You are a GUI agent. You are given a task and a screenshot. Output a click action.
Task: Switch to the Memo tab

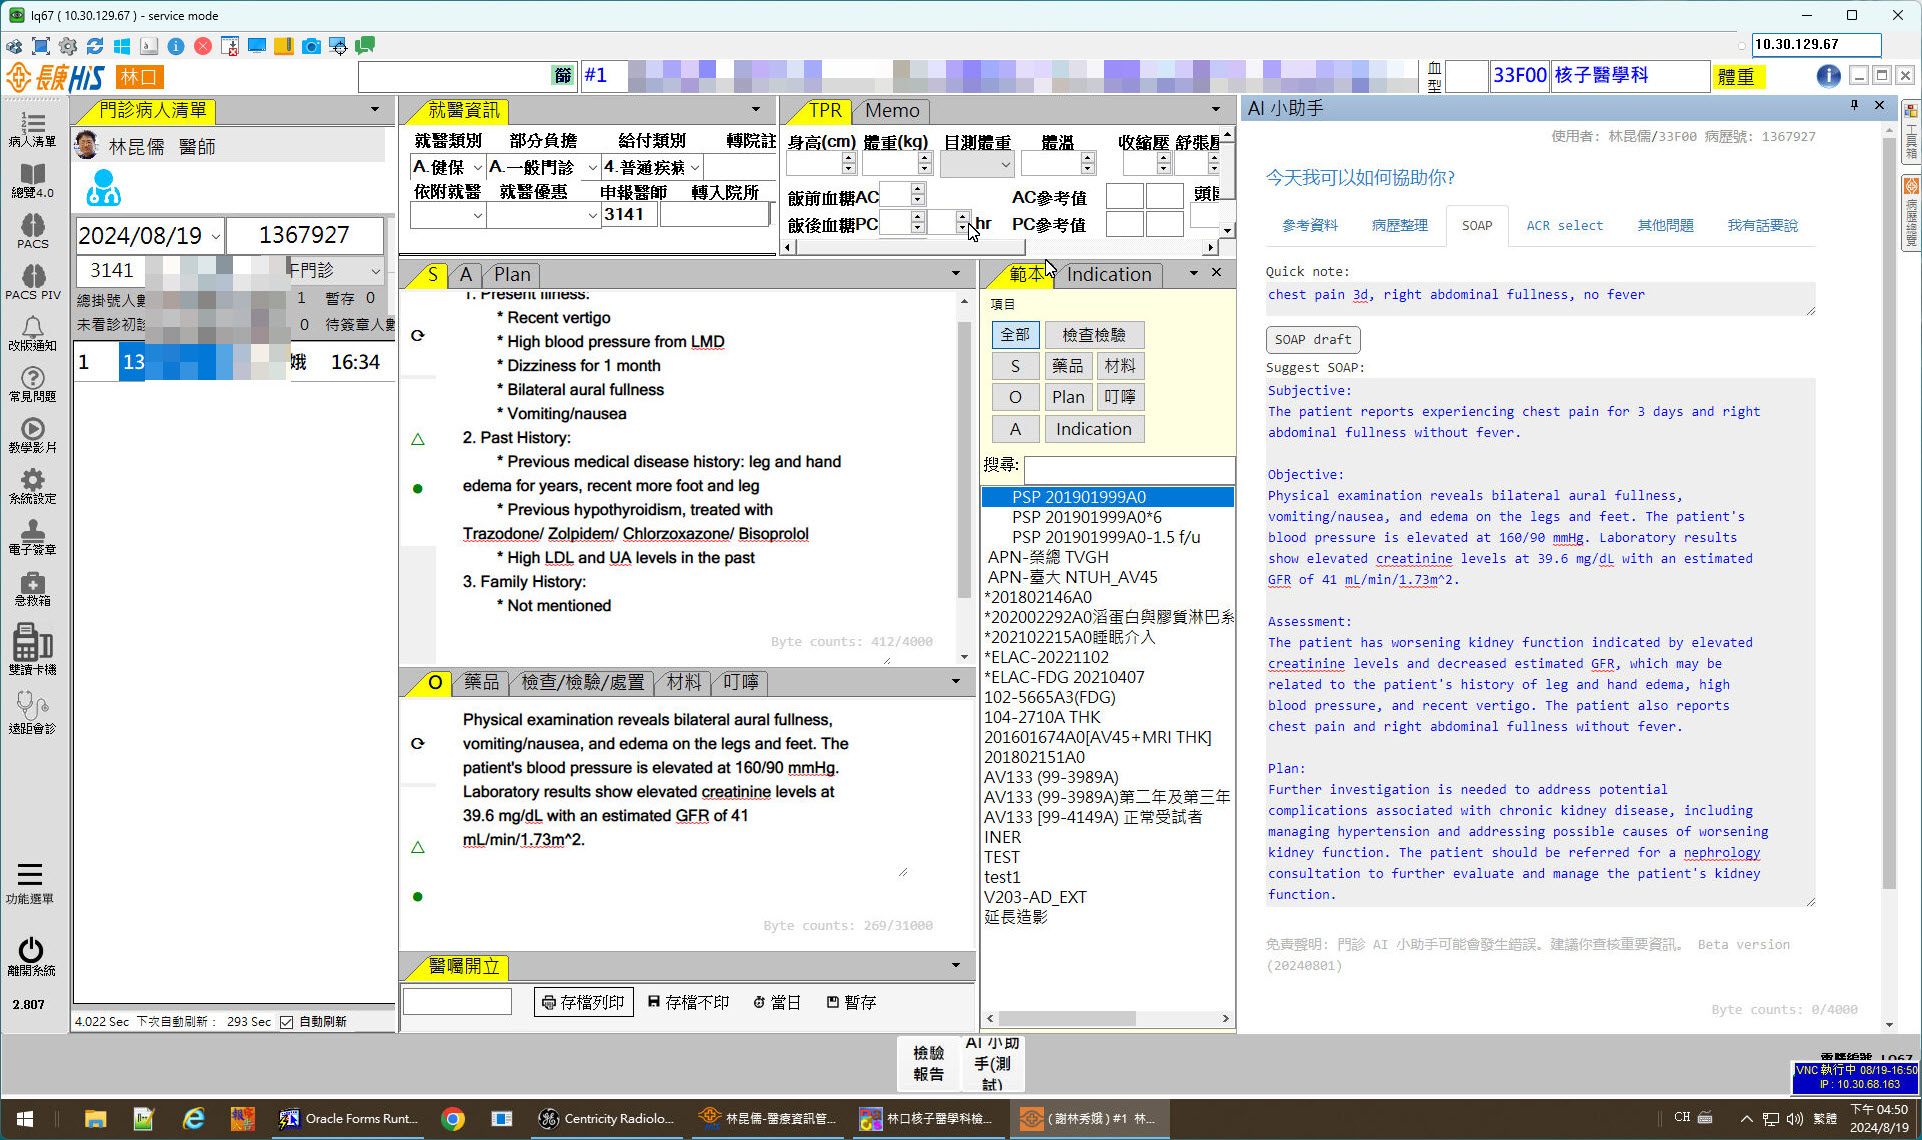(x=891, y=111)
